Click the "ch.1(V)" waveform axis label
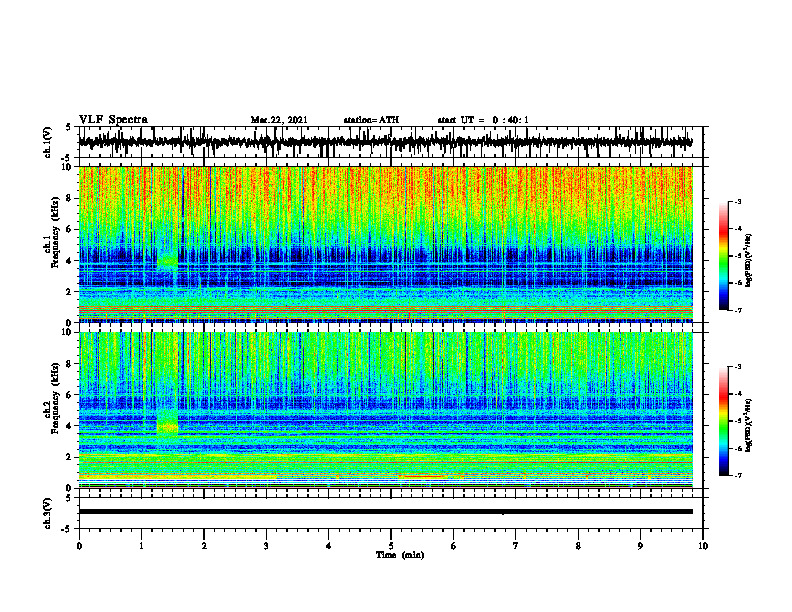The image size is (792, 612). point(48,142)
